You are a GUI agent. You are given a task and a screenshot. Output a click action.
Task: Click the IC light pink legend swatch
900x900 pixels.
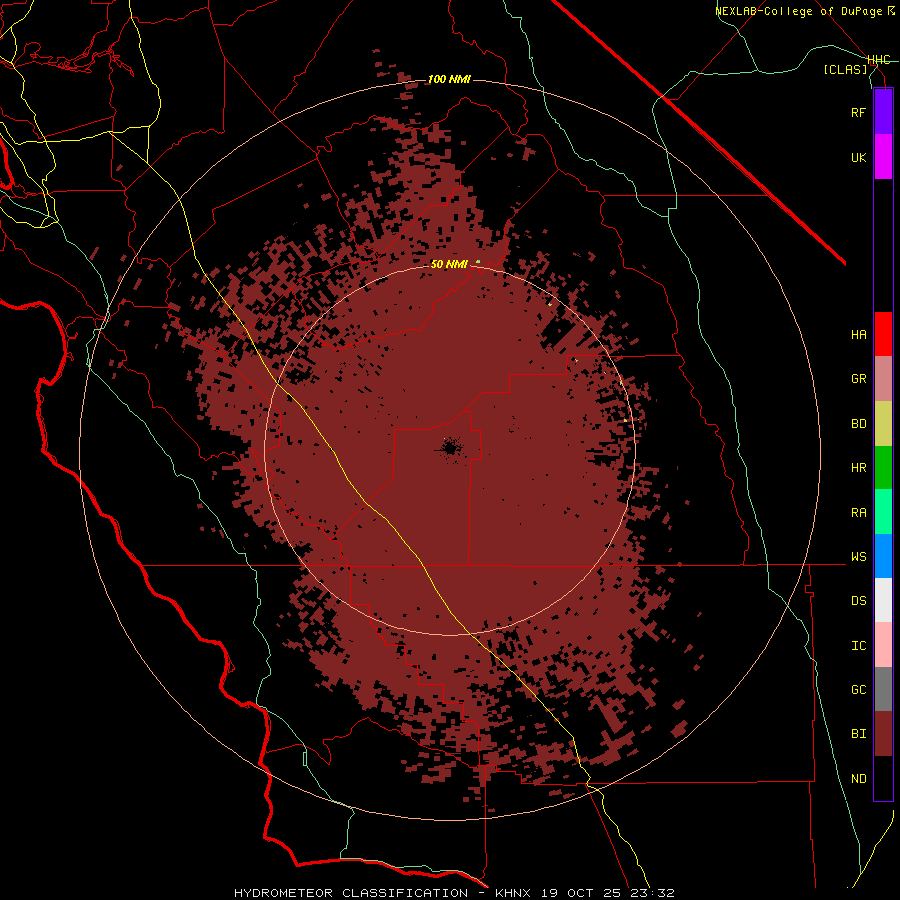click(883, 645)
